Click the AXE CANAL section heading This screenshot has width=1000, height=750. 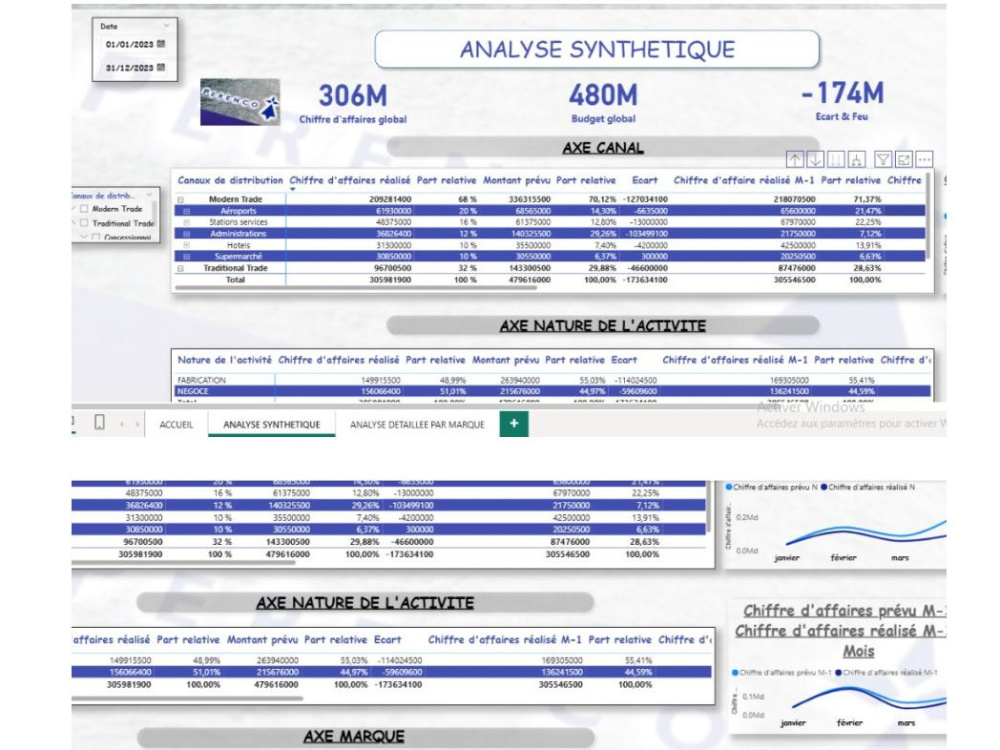point(603,148)
